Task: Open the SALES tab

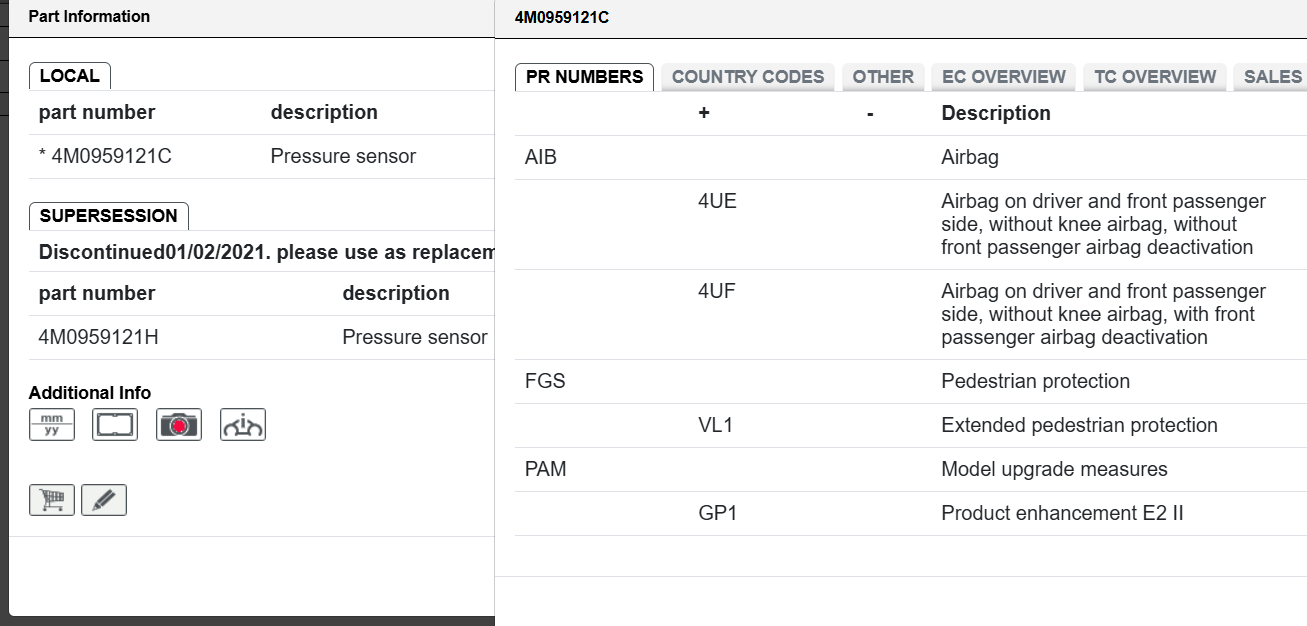Action: pos(1271,77)
